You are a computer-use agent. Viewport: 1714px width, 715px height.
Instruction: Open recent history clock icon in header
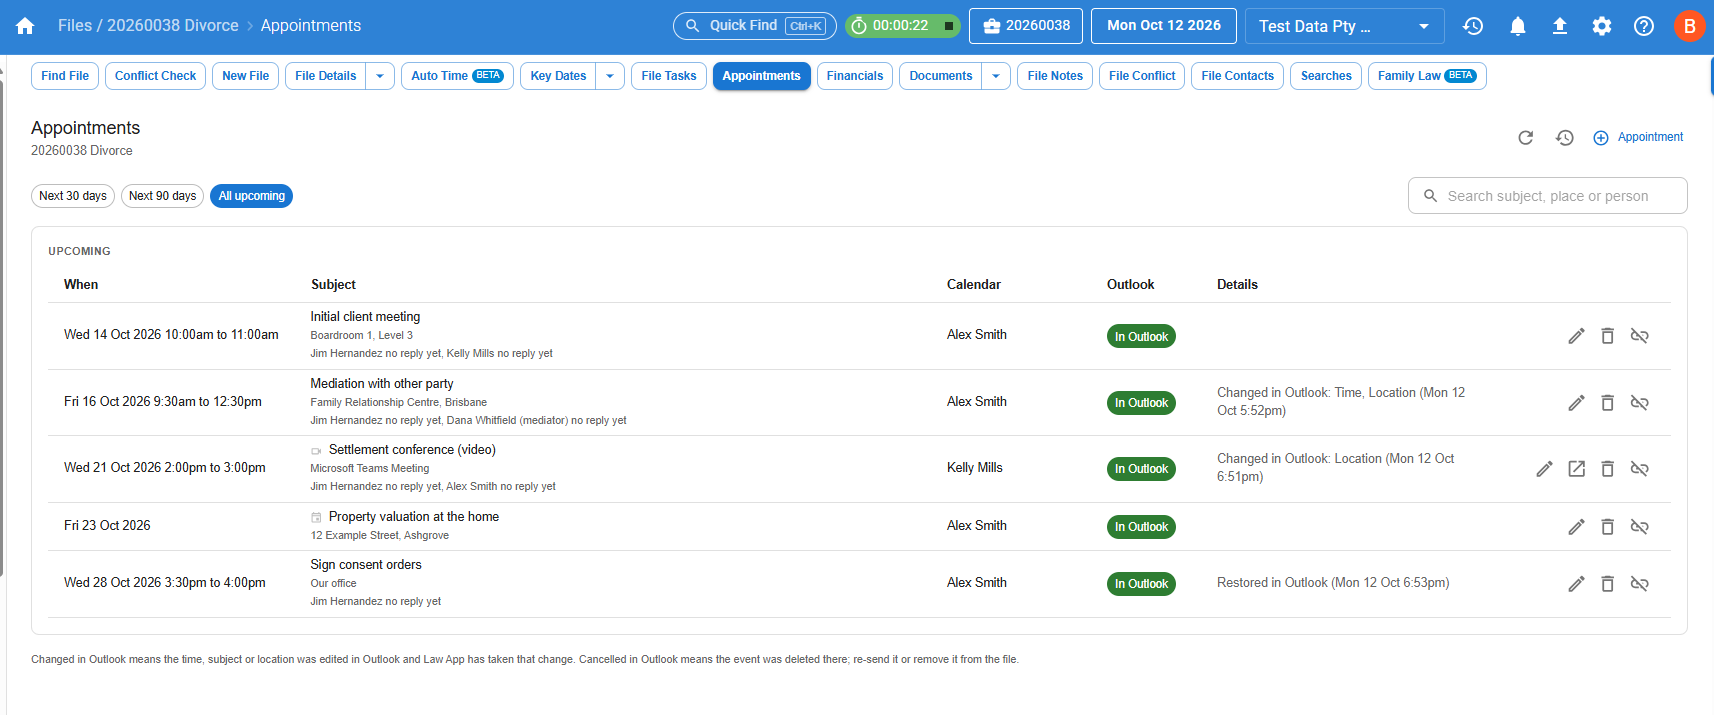(x=1473, y=26)
